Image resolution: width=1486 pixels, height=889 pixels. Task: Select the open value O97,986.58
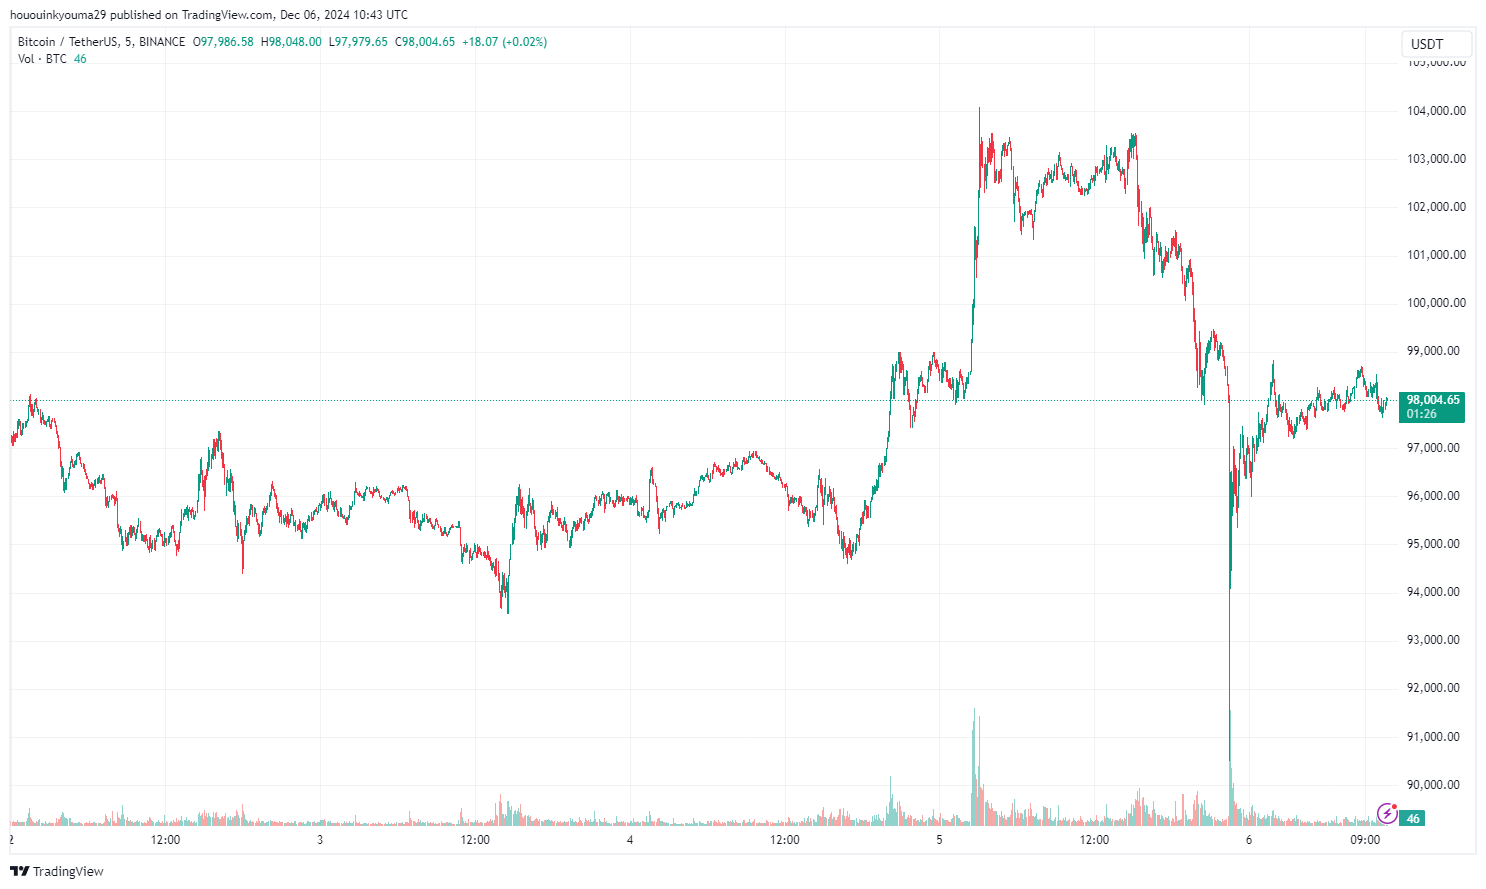tap(223, 42)
